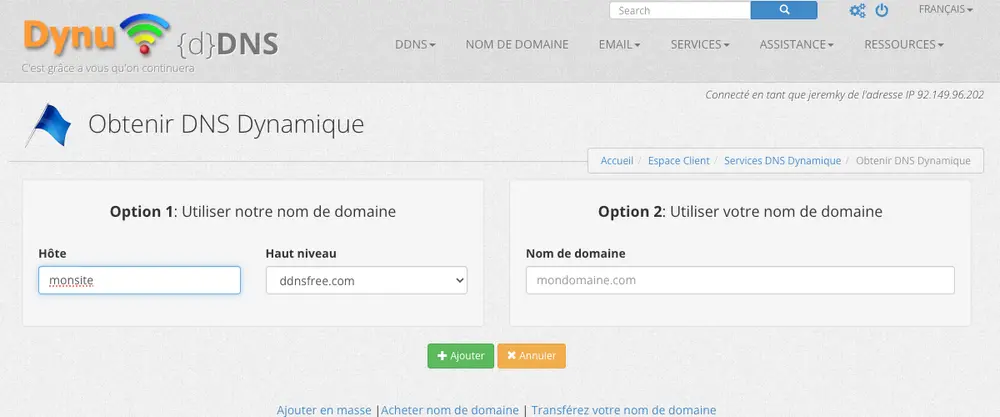Click the Obtenir DNS Dynamique breadcrumb text
The width and height of the screenshot is (1000, 417).
click(x=913, y=161)
